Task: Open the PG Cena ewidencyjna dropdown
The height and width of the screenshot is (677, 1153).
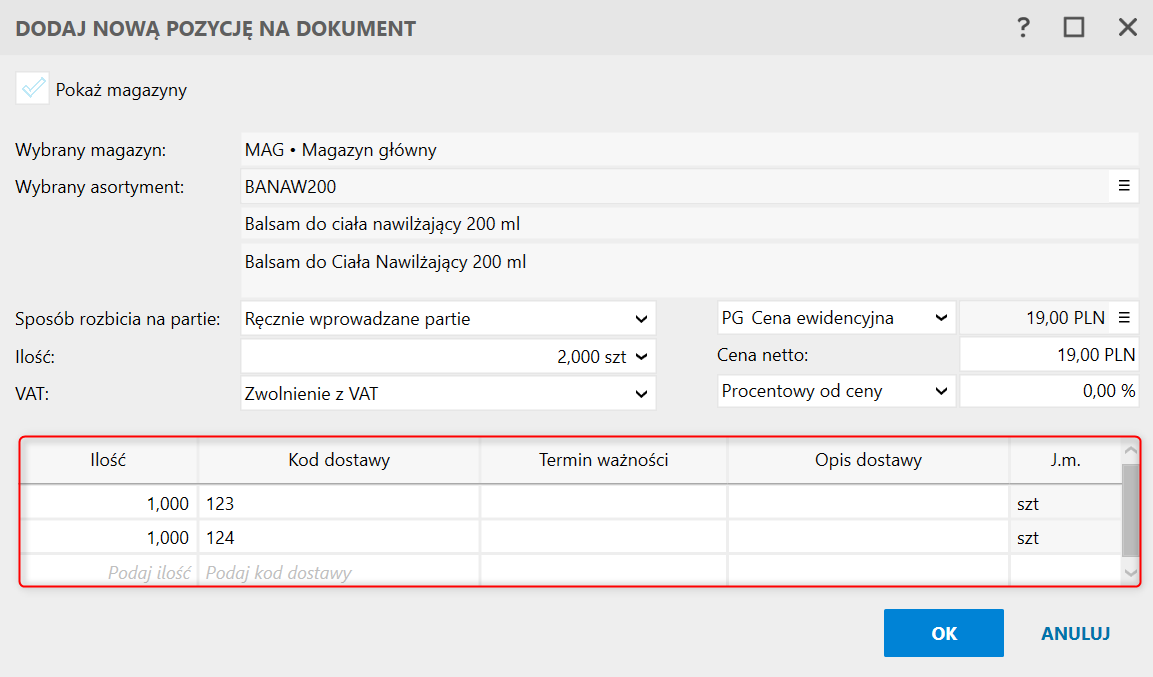Action: (x=940, y=318)
